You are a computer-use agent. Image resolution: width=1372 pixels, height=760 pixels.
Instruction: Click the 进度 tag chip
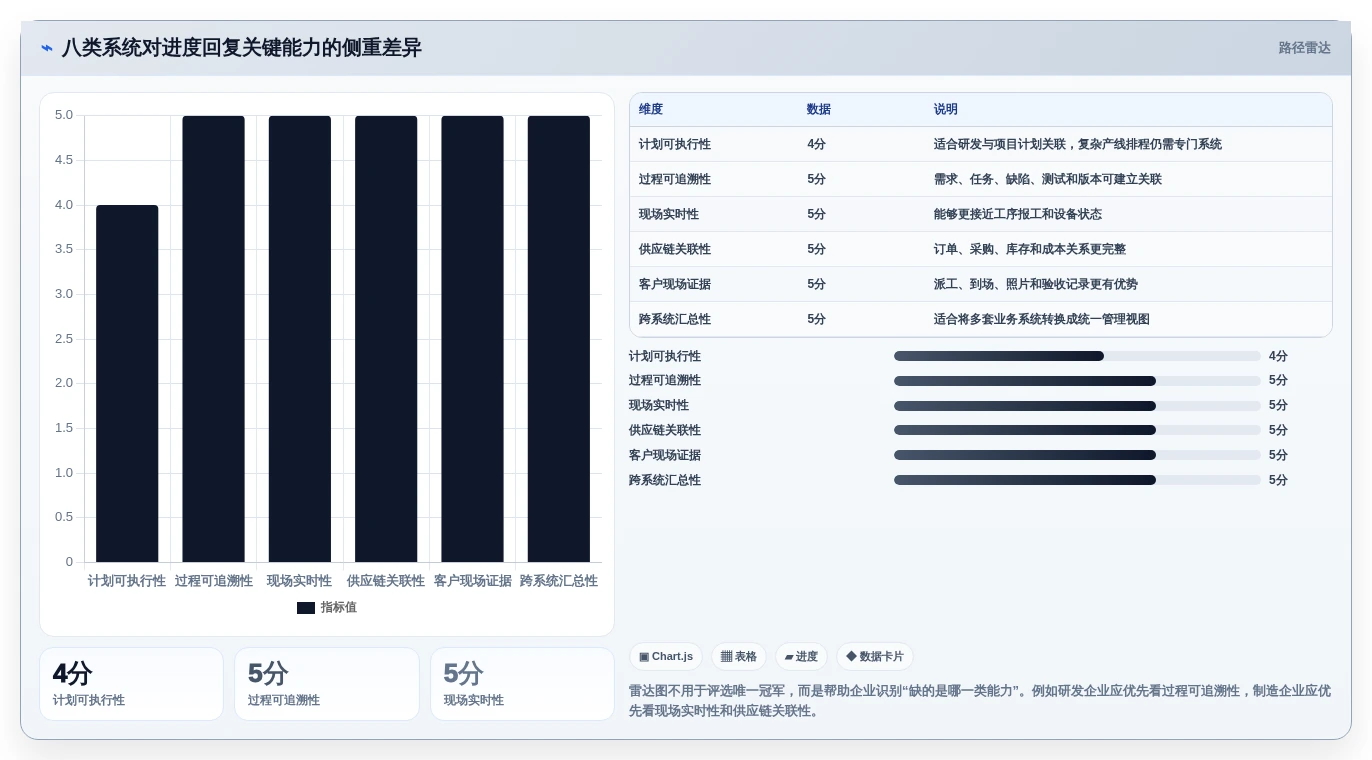[x=801, y=657]
